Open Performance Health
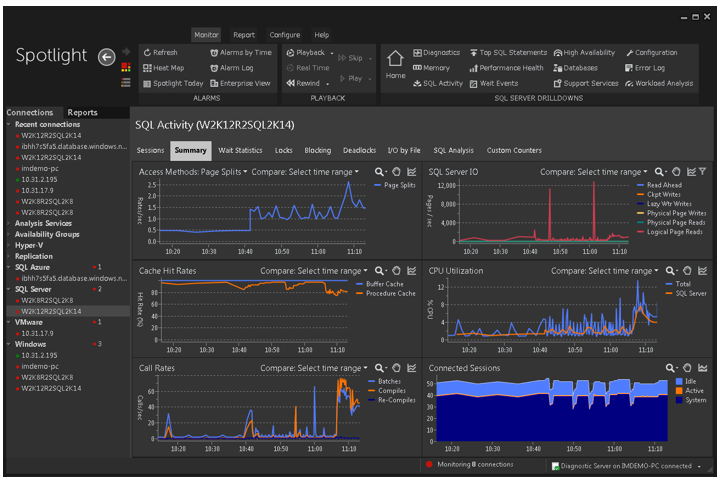The height and width of the screenshot is (482, 722). 507,68
